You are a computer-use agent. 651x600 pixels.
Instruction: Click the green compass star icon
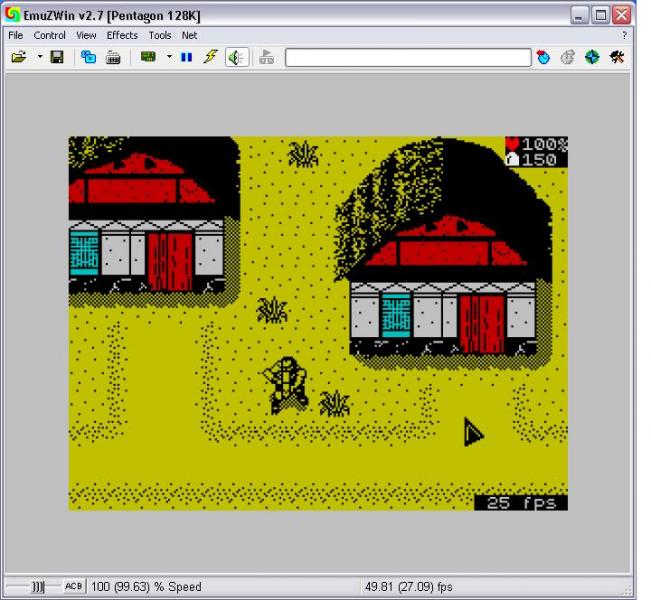593,58
